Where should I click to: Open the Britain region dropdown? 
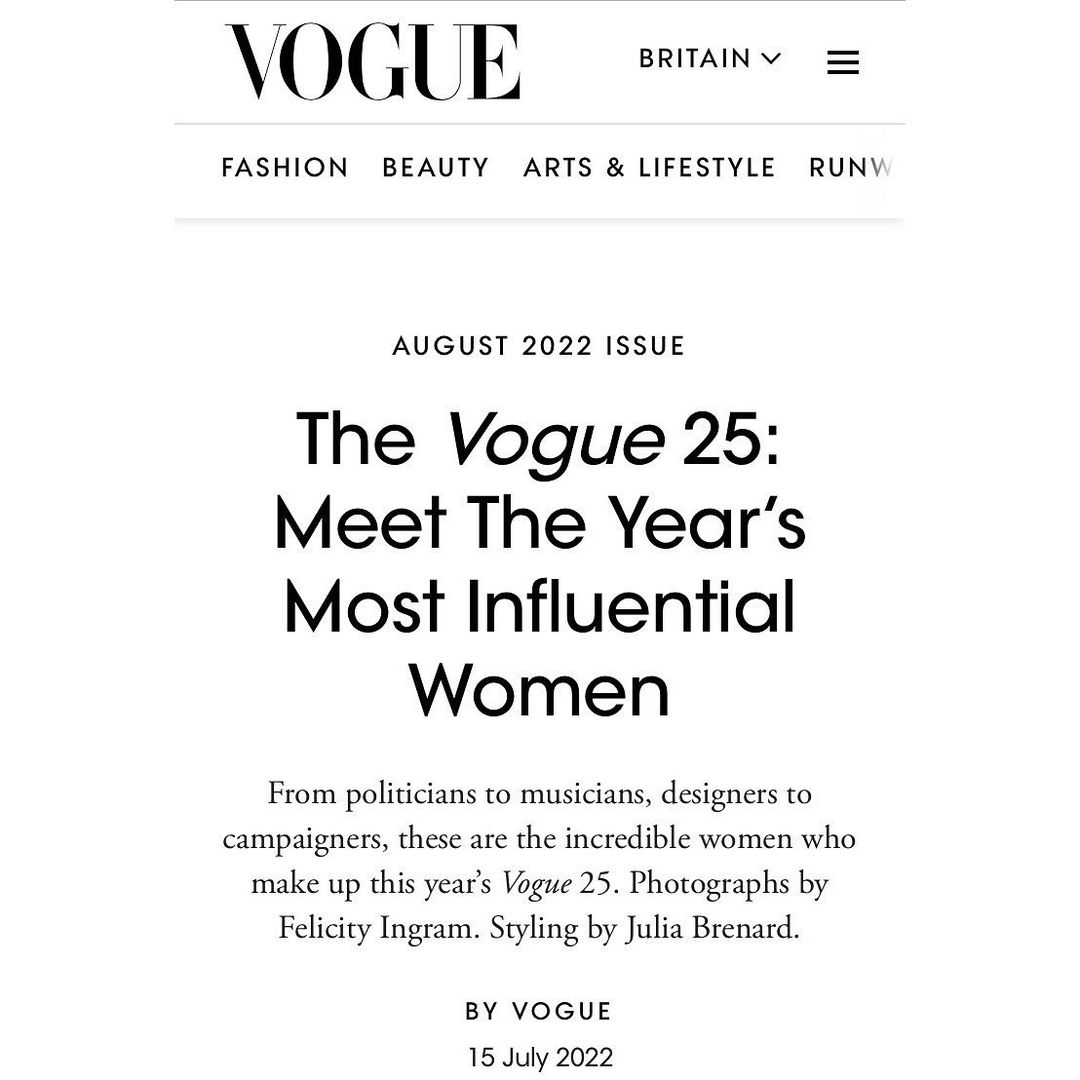coord(695,59)
